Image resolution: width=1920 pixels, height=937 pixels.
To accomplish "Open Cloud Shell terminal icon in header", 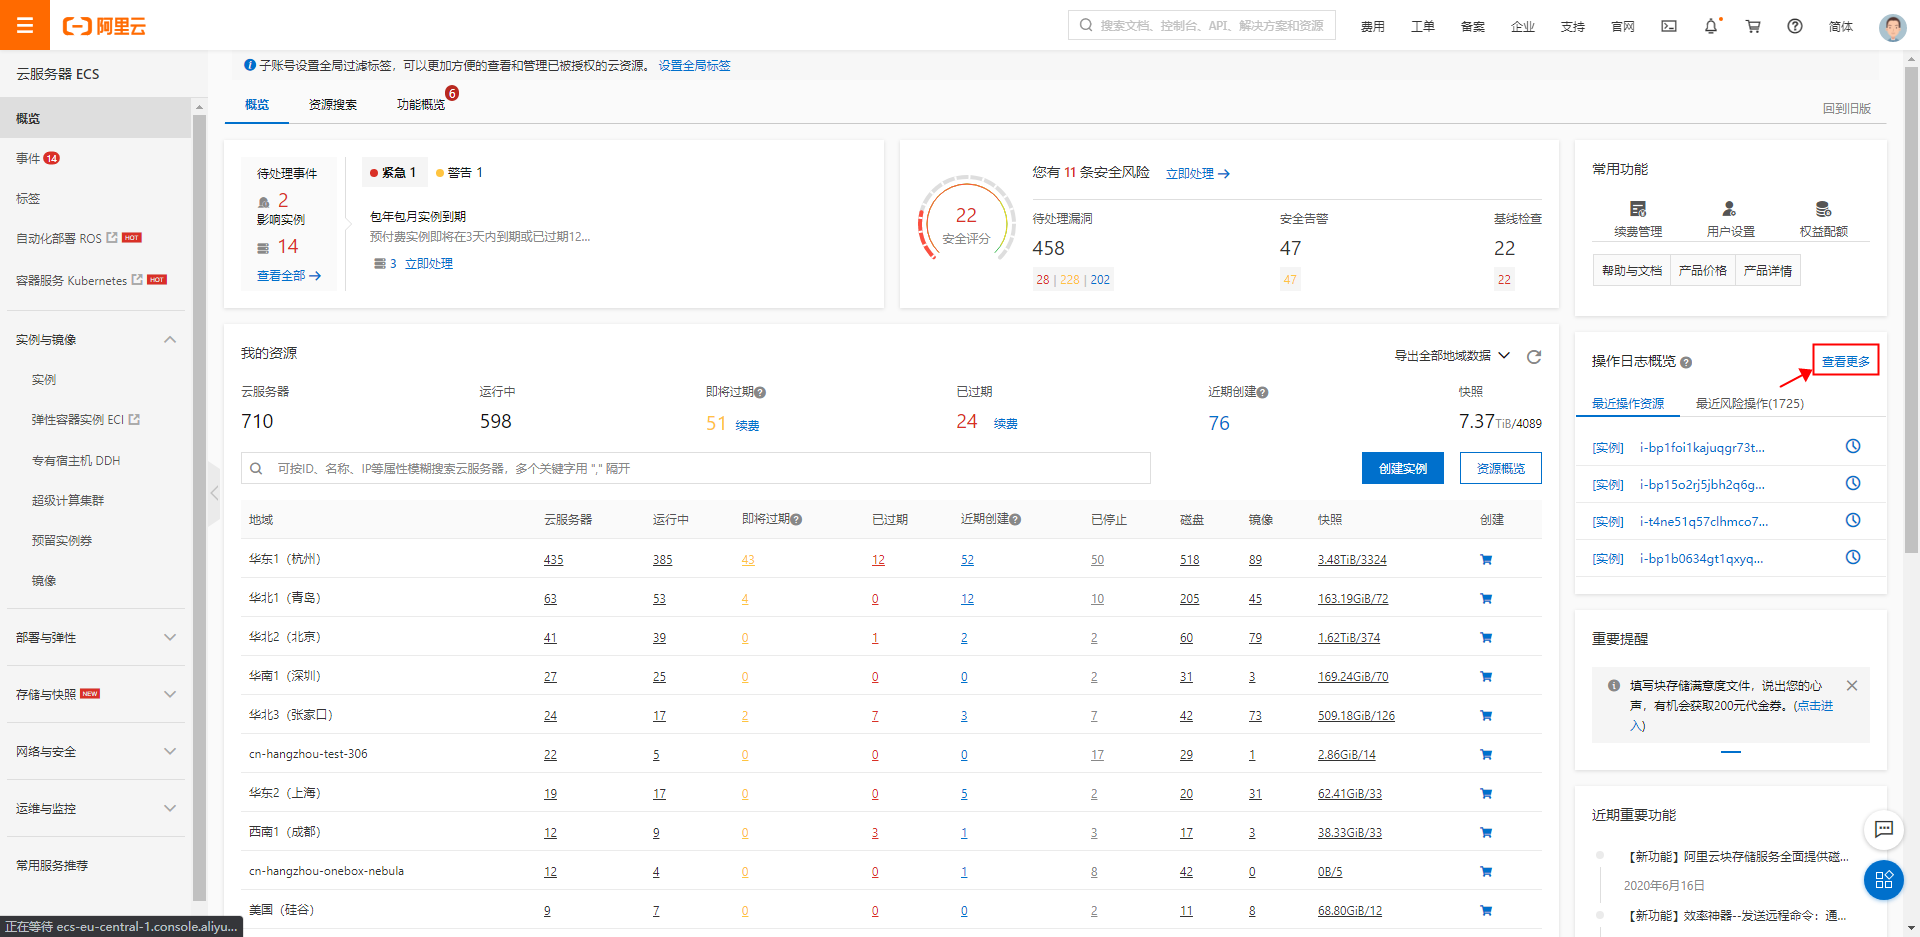I will click(x=1669, y=26).
